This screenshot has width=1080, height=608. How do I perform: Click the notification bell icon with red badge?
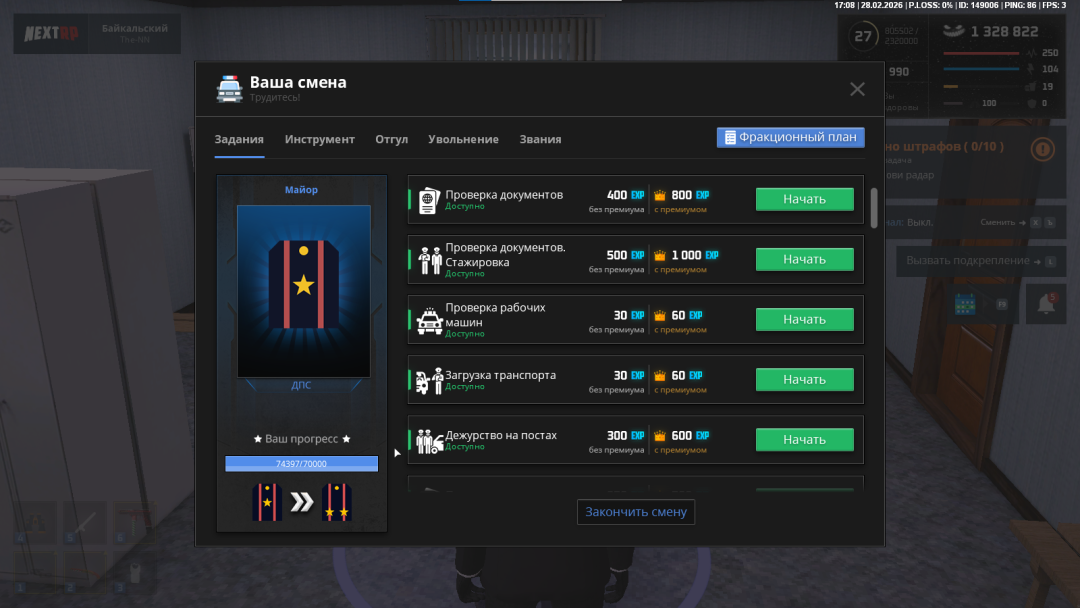pos(1046,304)
